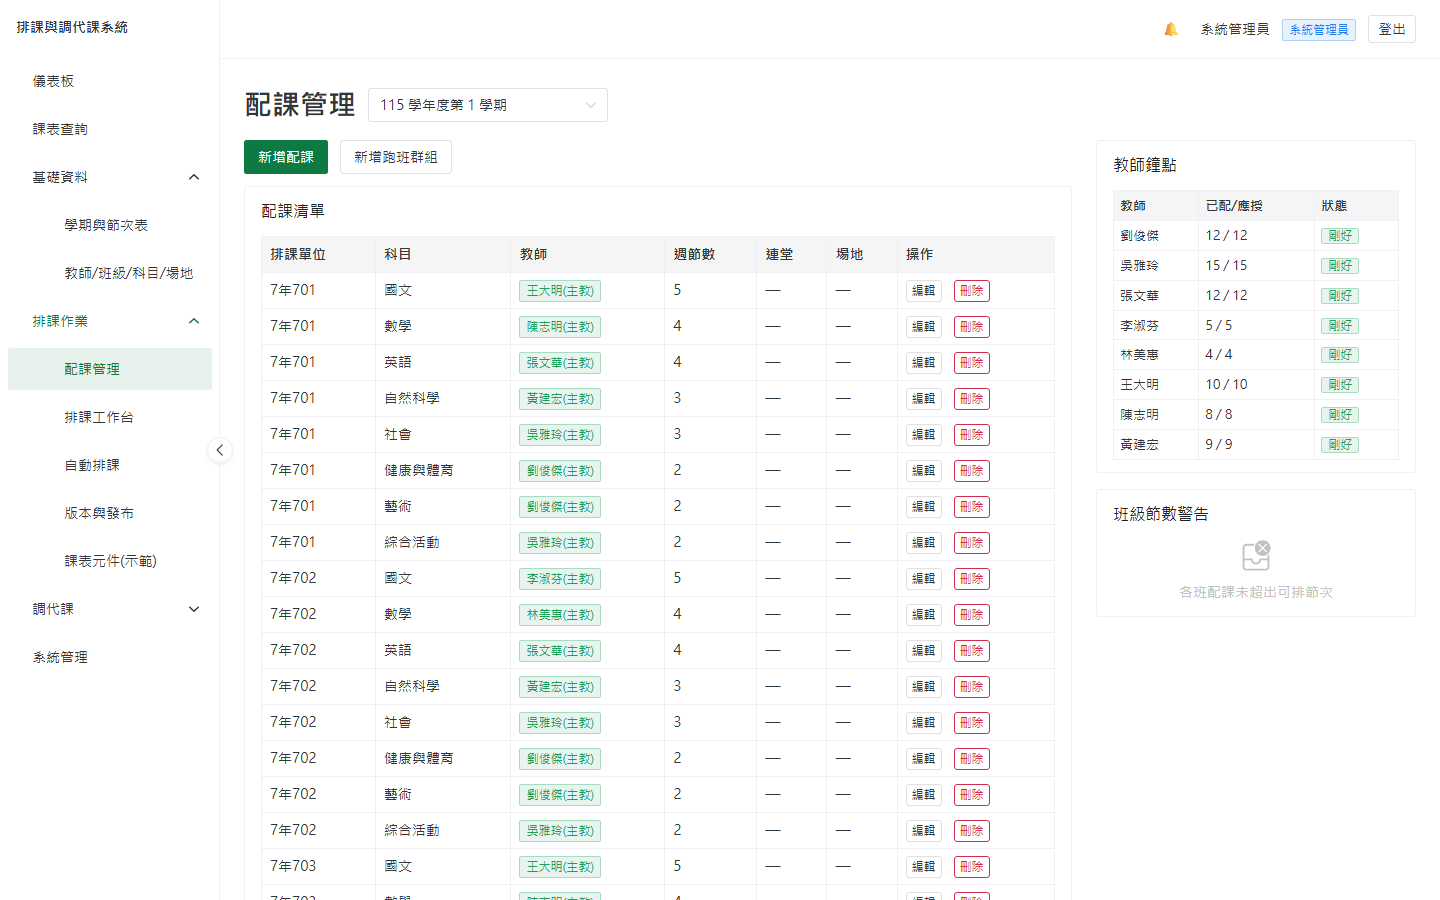Edit the 7年701 數學 row

[924, 327]
